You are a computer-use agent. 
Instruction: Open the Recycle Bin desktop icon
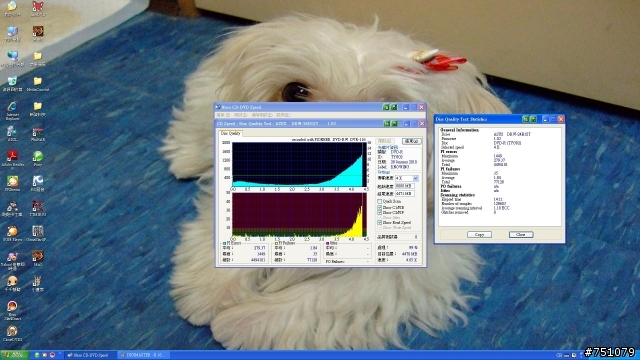pos(13,82)
